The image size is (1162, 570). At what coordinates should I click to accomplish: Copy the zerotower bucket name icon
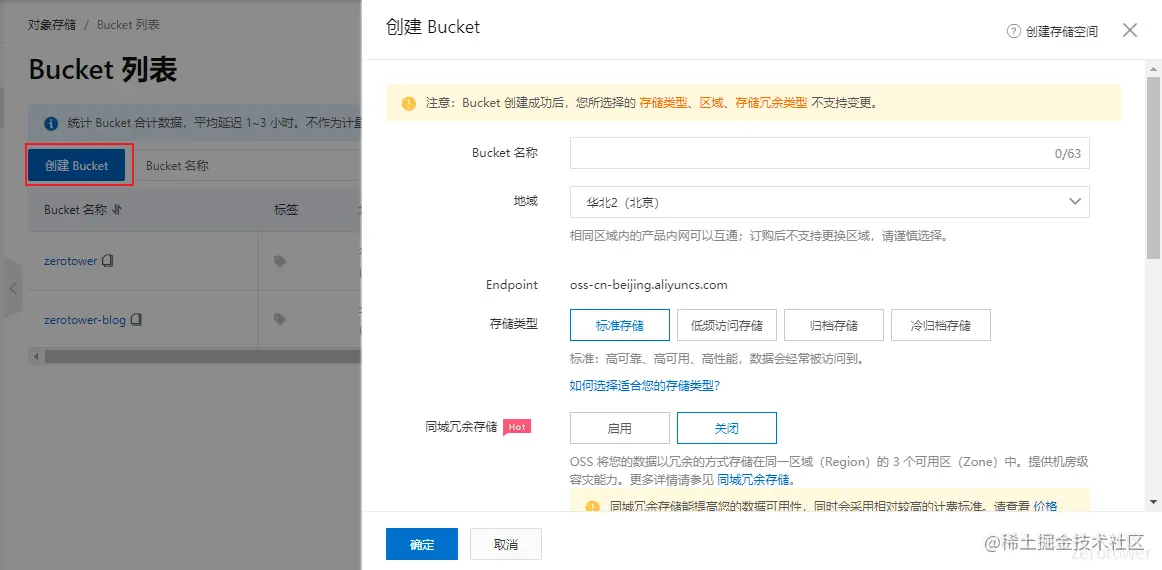pyautogui.click(x=107, y=261)
